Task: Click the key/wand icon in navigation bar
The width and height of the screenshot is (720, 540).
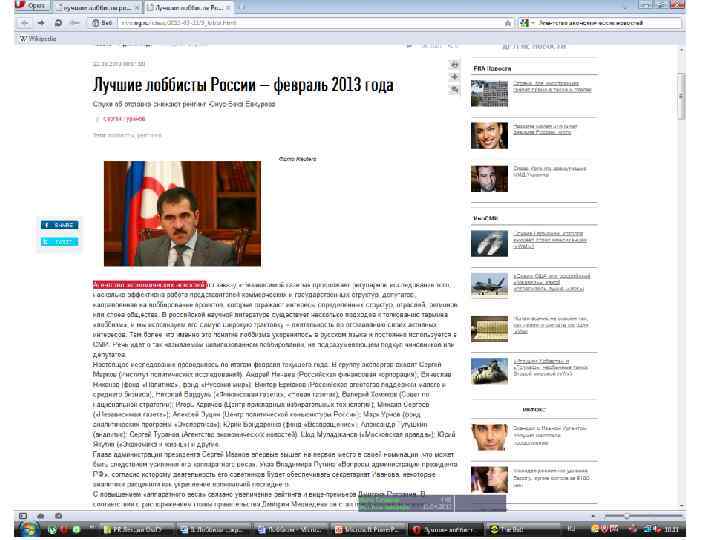Action: click(x=75, y=22)
